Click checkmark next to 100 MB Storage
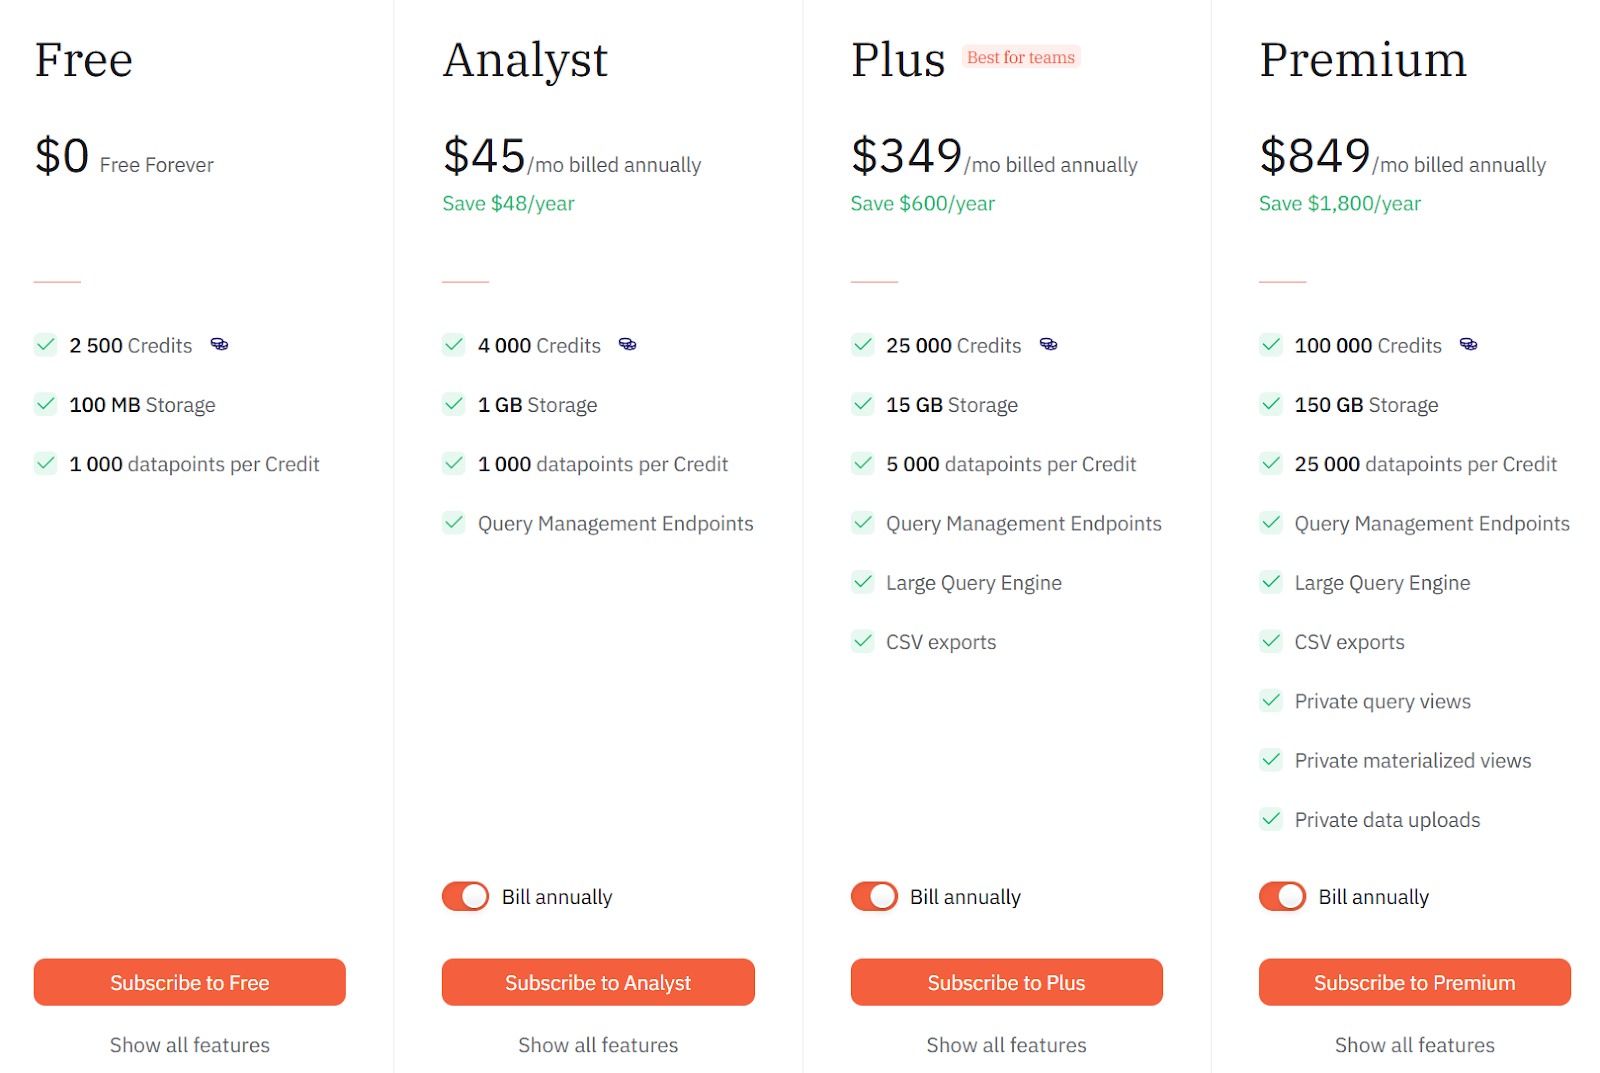The height and width of the screenshot is (1073, 1600). (46, 404)
